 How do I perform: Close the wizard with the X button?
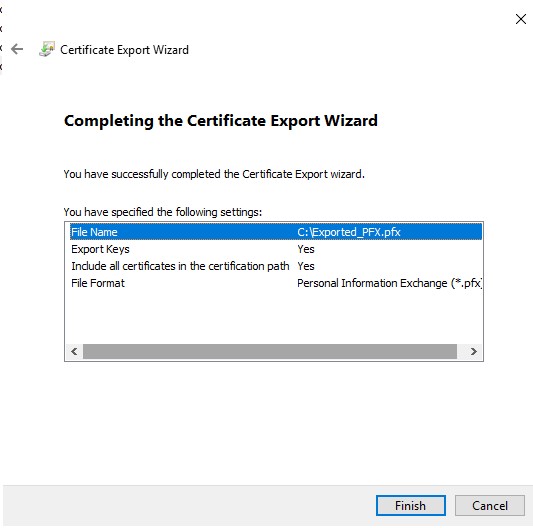520,19
